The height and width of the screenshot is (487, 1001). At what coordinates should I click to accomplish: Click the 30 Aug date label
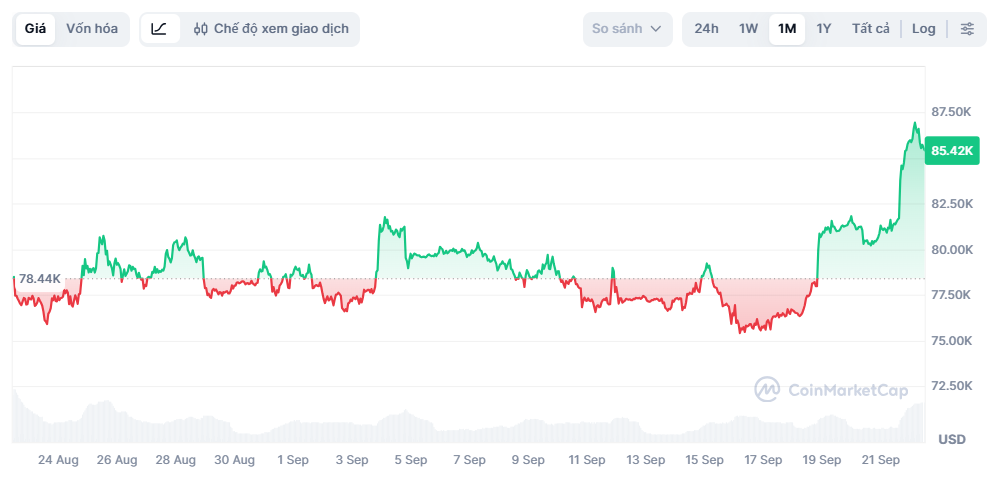pos(234,460)
